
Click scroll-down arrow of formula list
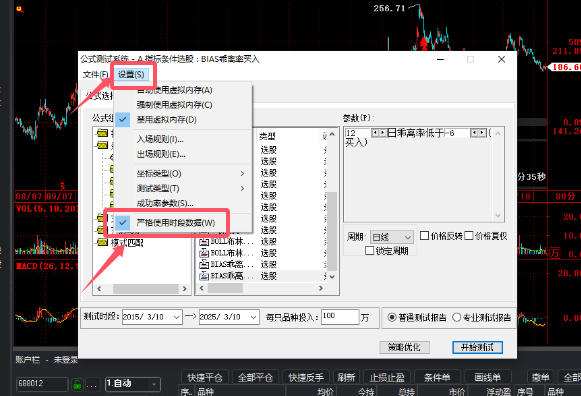pos(332,277)
